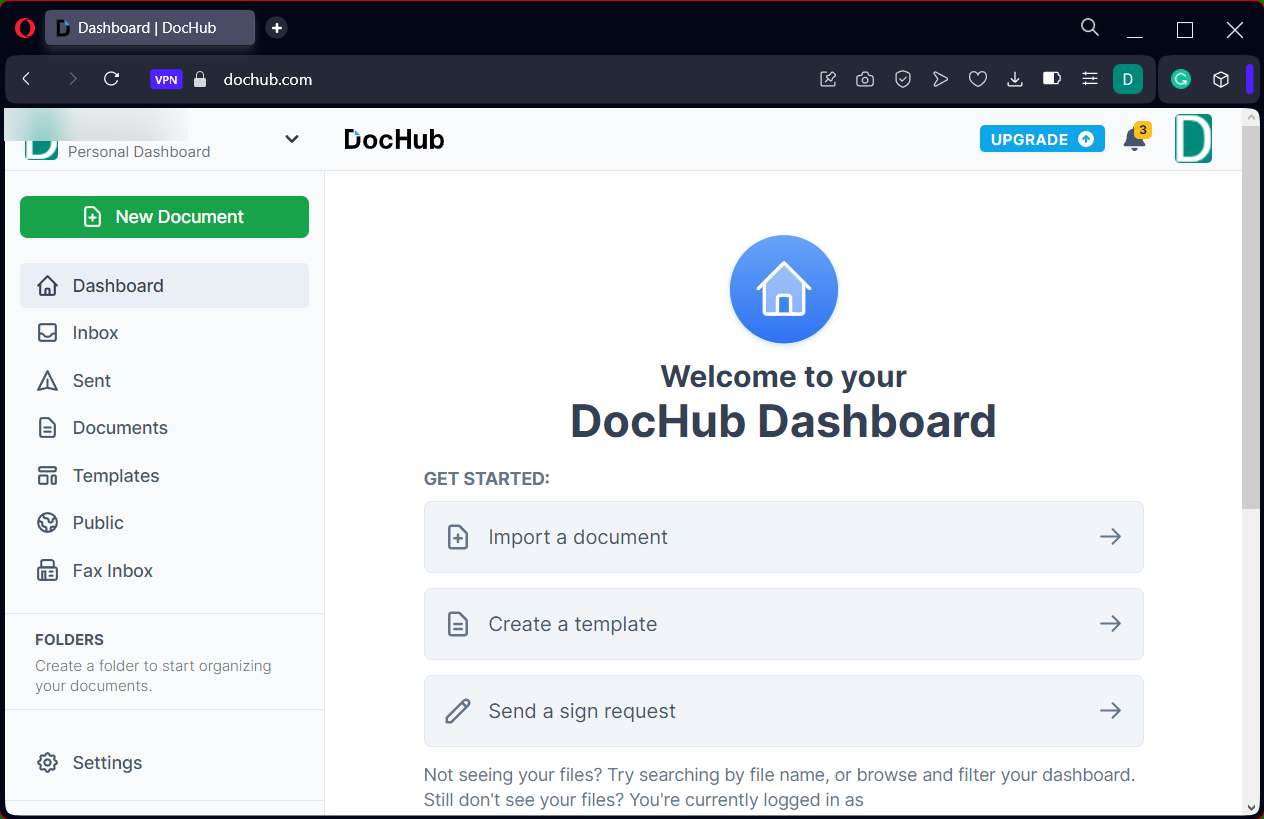
Task: Click the account avatar in sidebar header
Action: point(41,148)
